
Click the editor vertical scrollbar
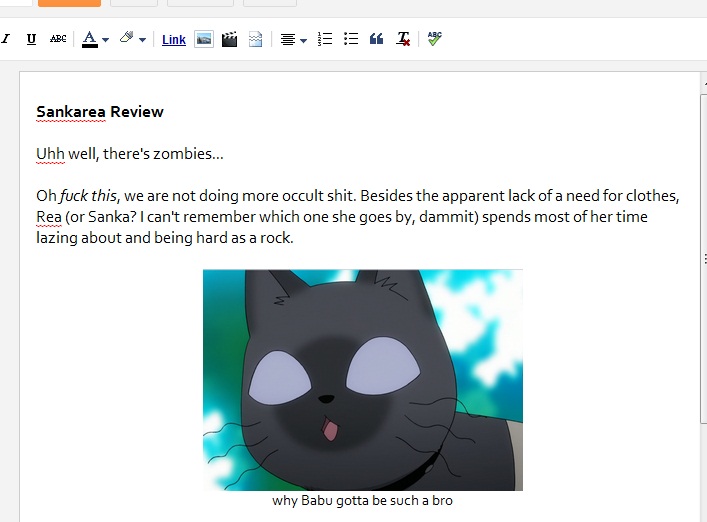point(703,259)
